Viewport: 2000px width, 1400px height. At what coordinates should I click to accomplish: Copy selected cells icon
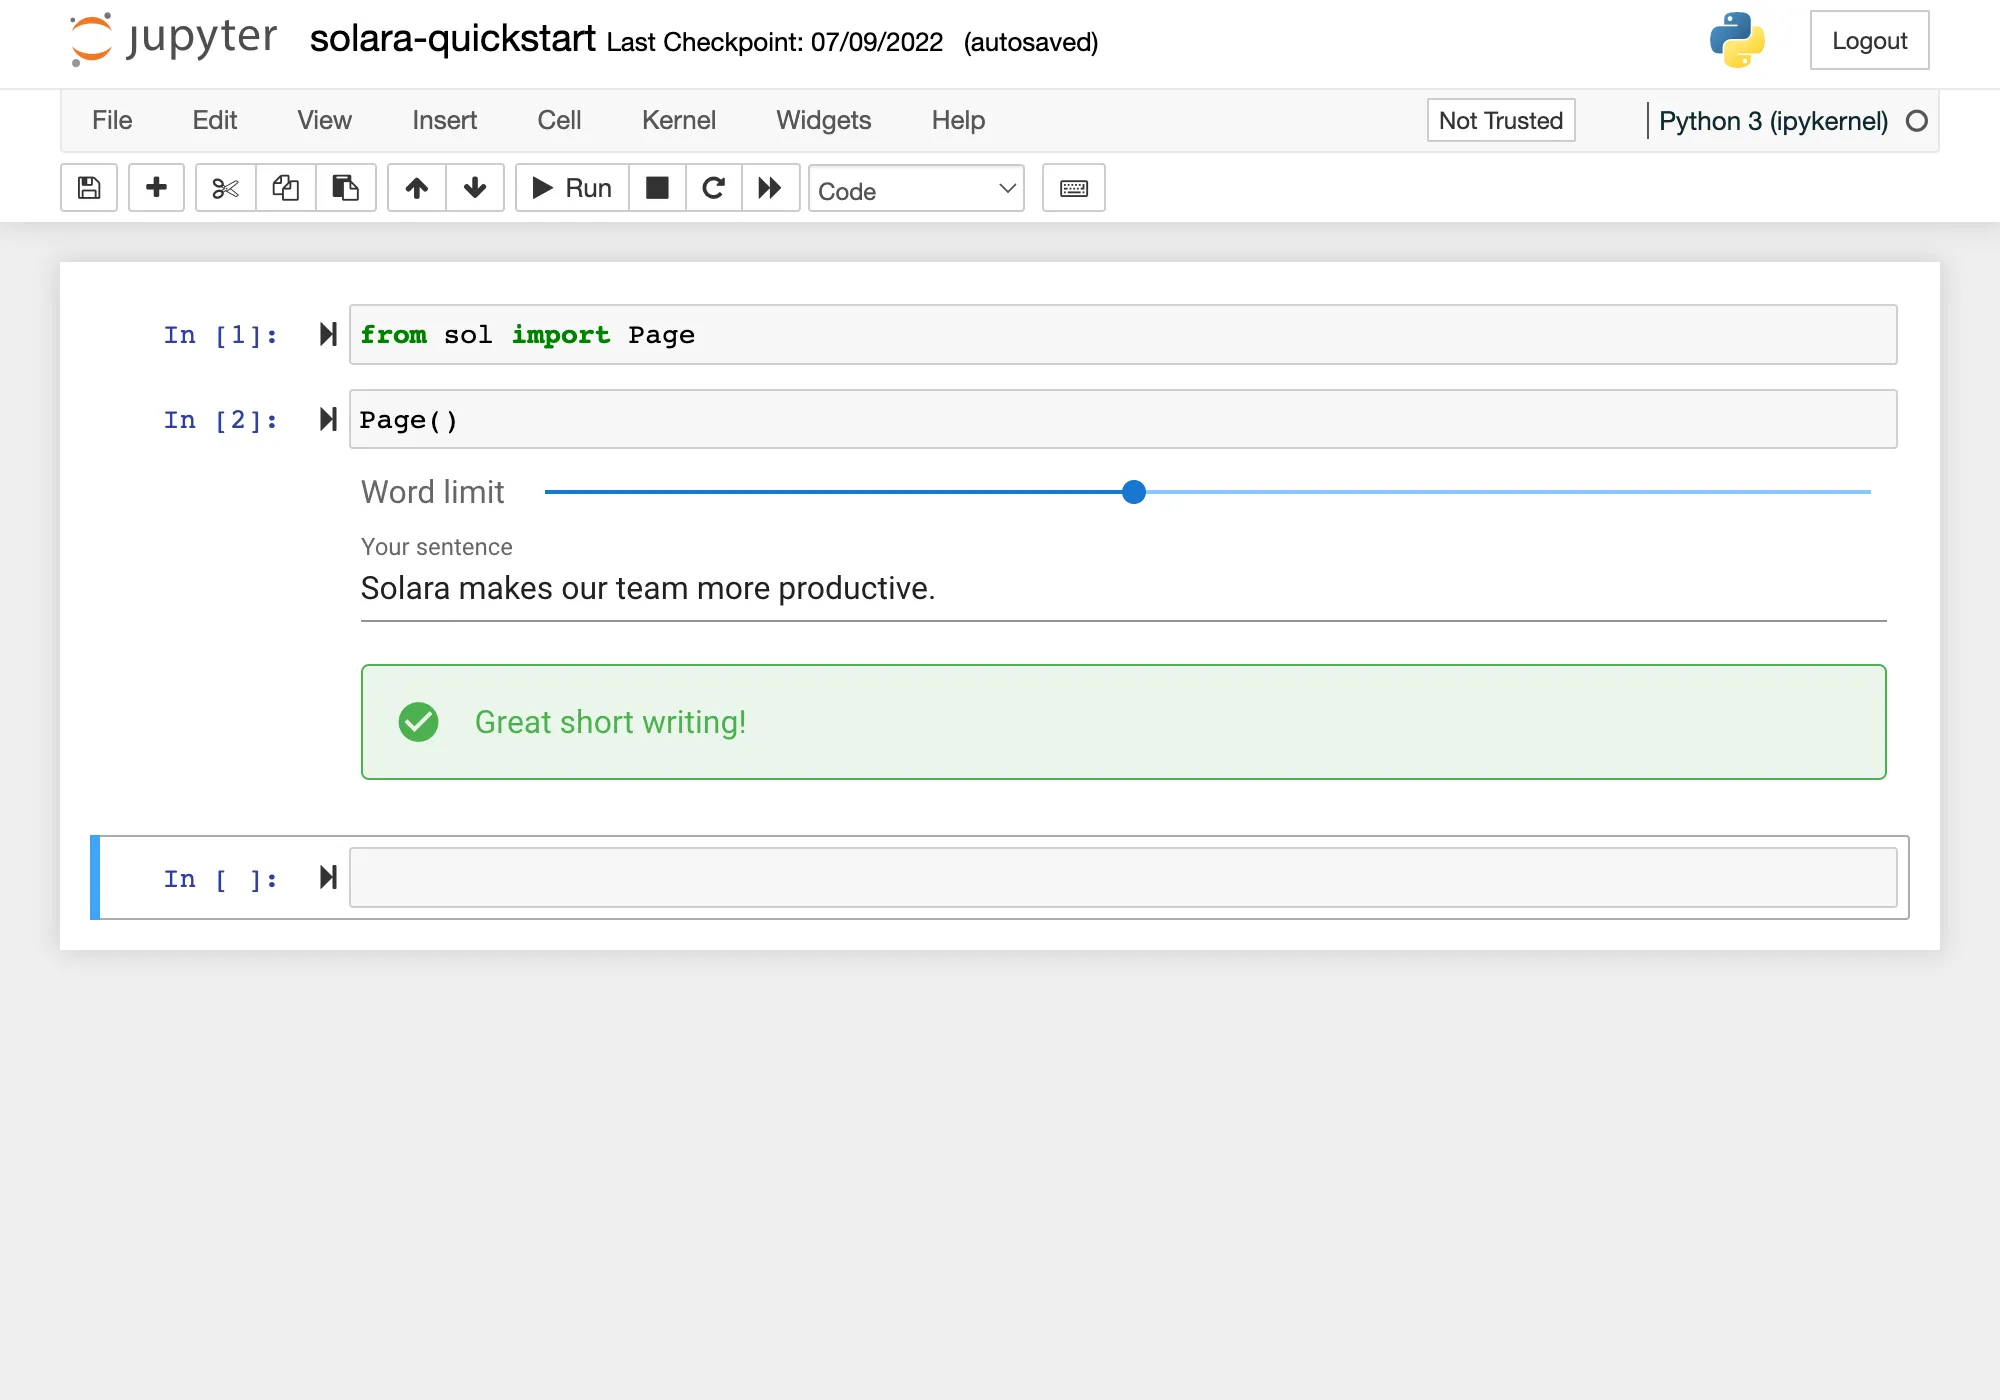(286, 188)
